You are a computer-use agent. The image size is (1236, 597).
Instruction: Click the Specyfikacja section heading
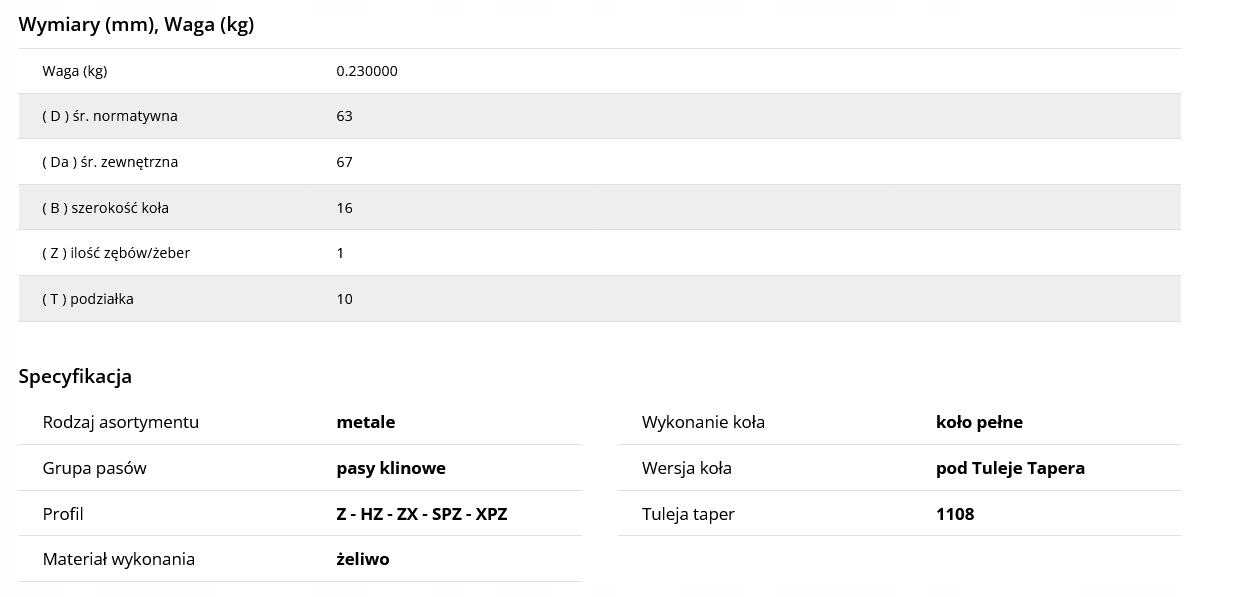pos(75,377)
